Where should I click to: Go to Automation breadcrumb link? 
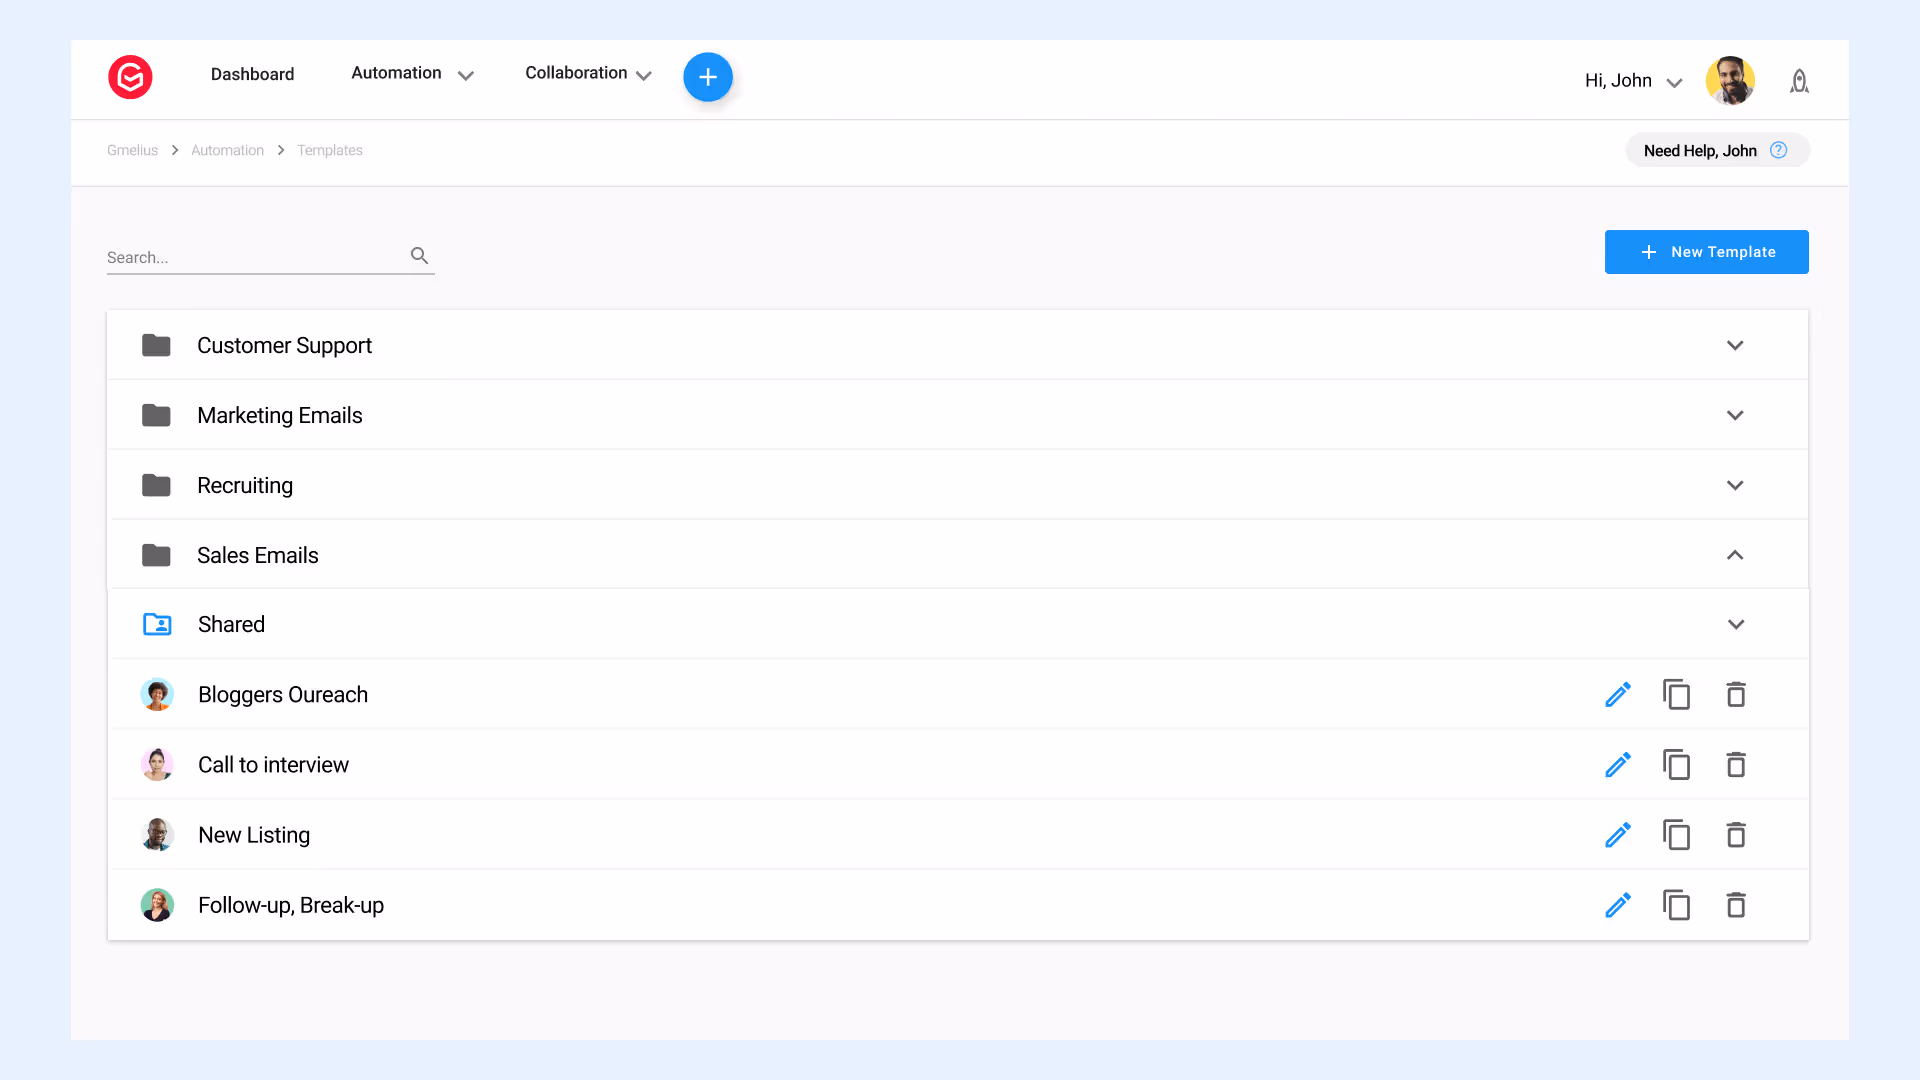click(227, 150)
